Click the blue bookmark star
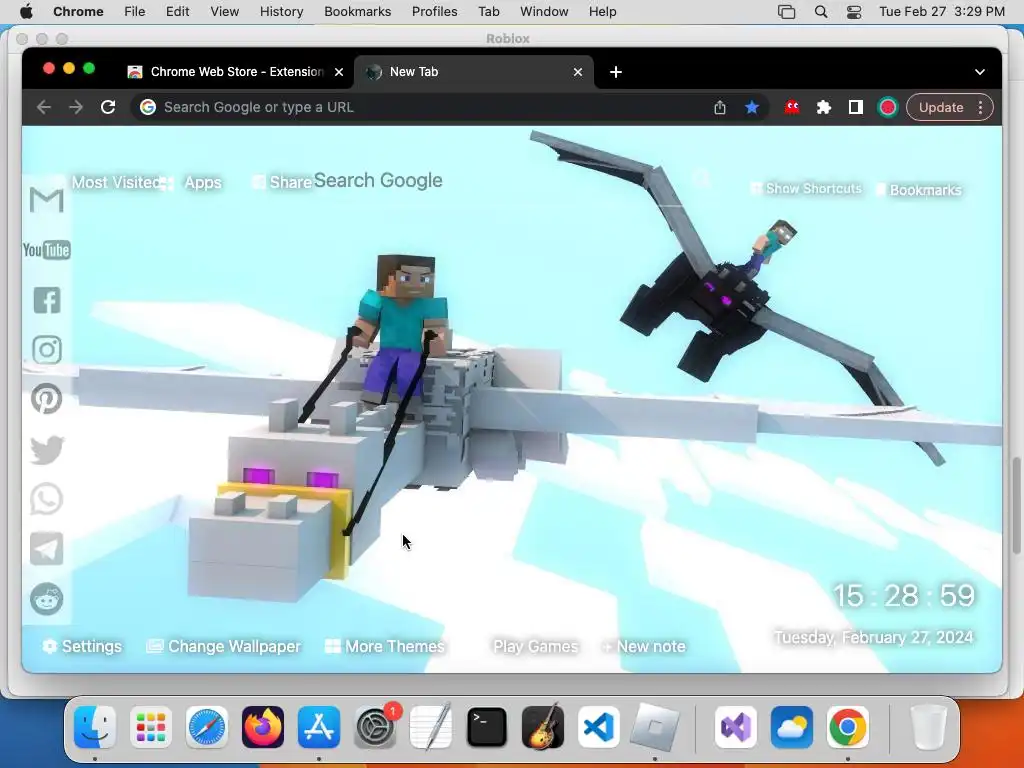Screen dimensions: 1024x768 tap(752, 107)
